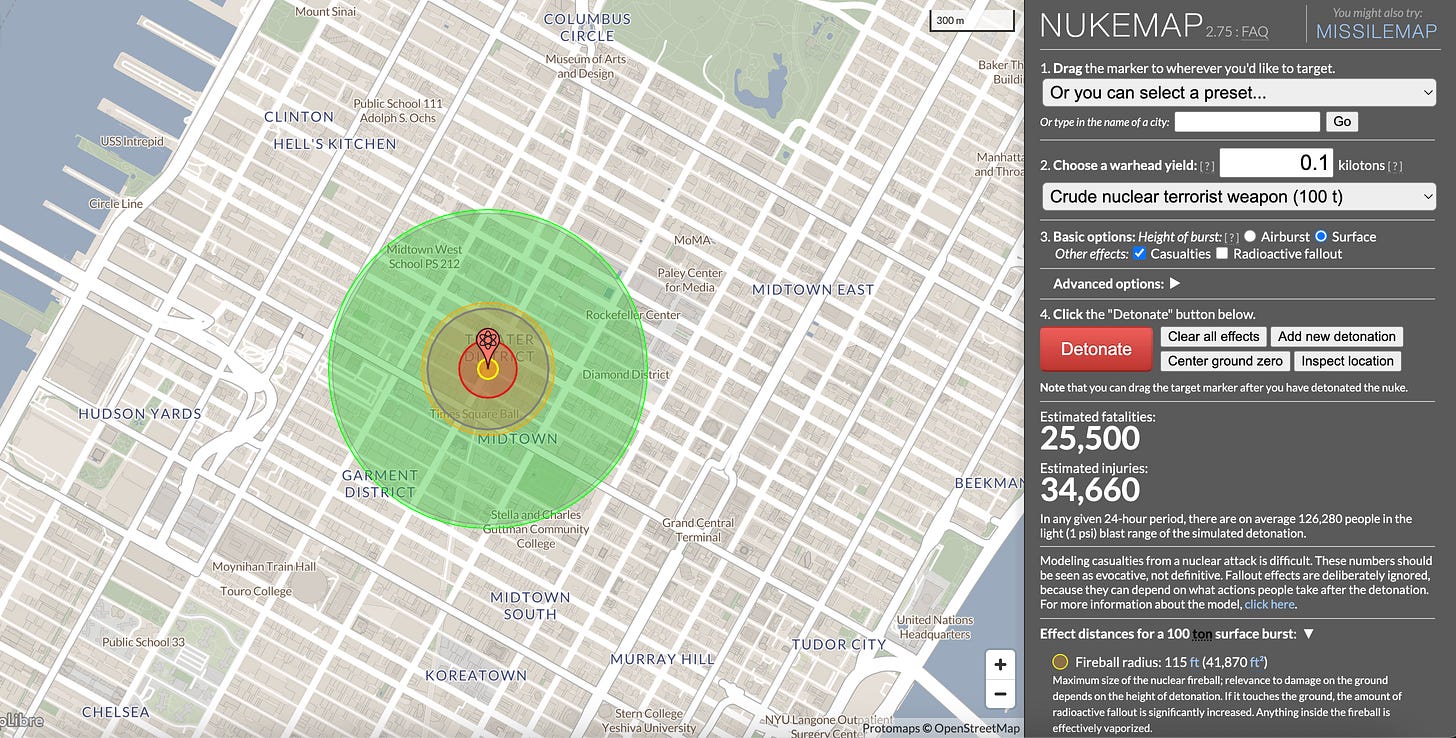This screenshot has width=1456, height=738.
Task: Click the Inspect location button
Action: [1348, 361]
